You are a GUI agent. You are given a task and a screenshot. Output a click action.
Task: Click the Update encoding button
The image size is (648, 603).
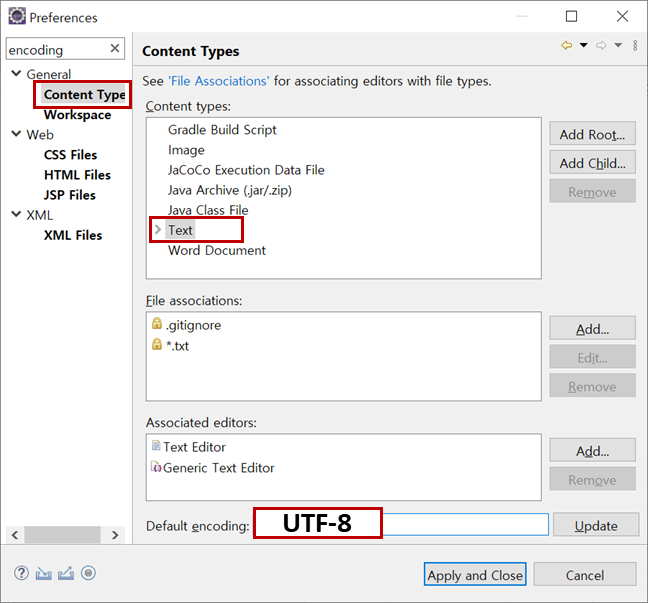coord(596,525)
